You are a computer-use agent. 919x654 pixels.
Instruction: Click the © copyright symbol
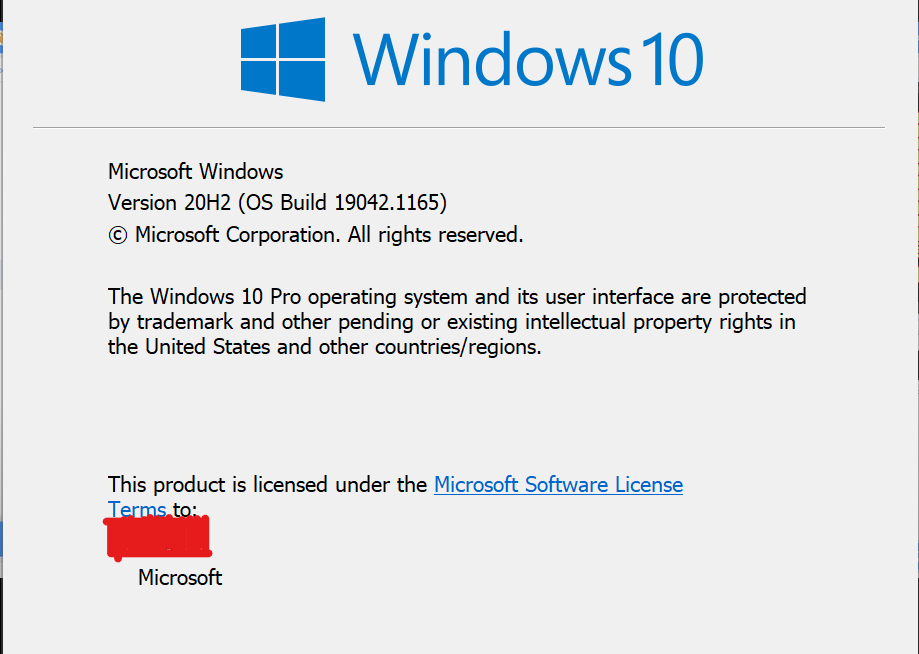pyautogui.click(x=118, y=236)
